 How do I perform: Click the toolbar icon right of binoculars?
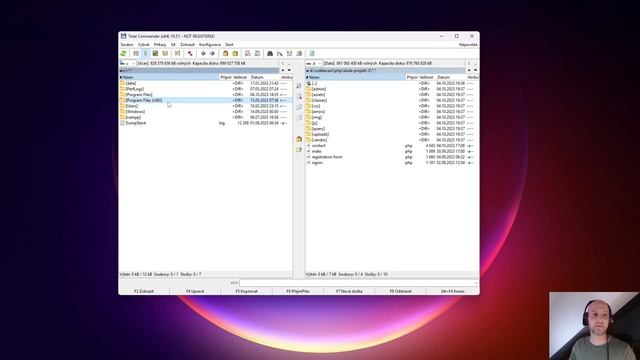pos(280,53)
